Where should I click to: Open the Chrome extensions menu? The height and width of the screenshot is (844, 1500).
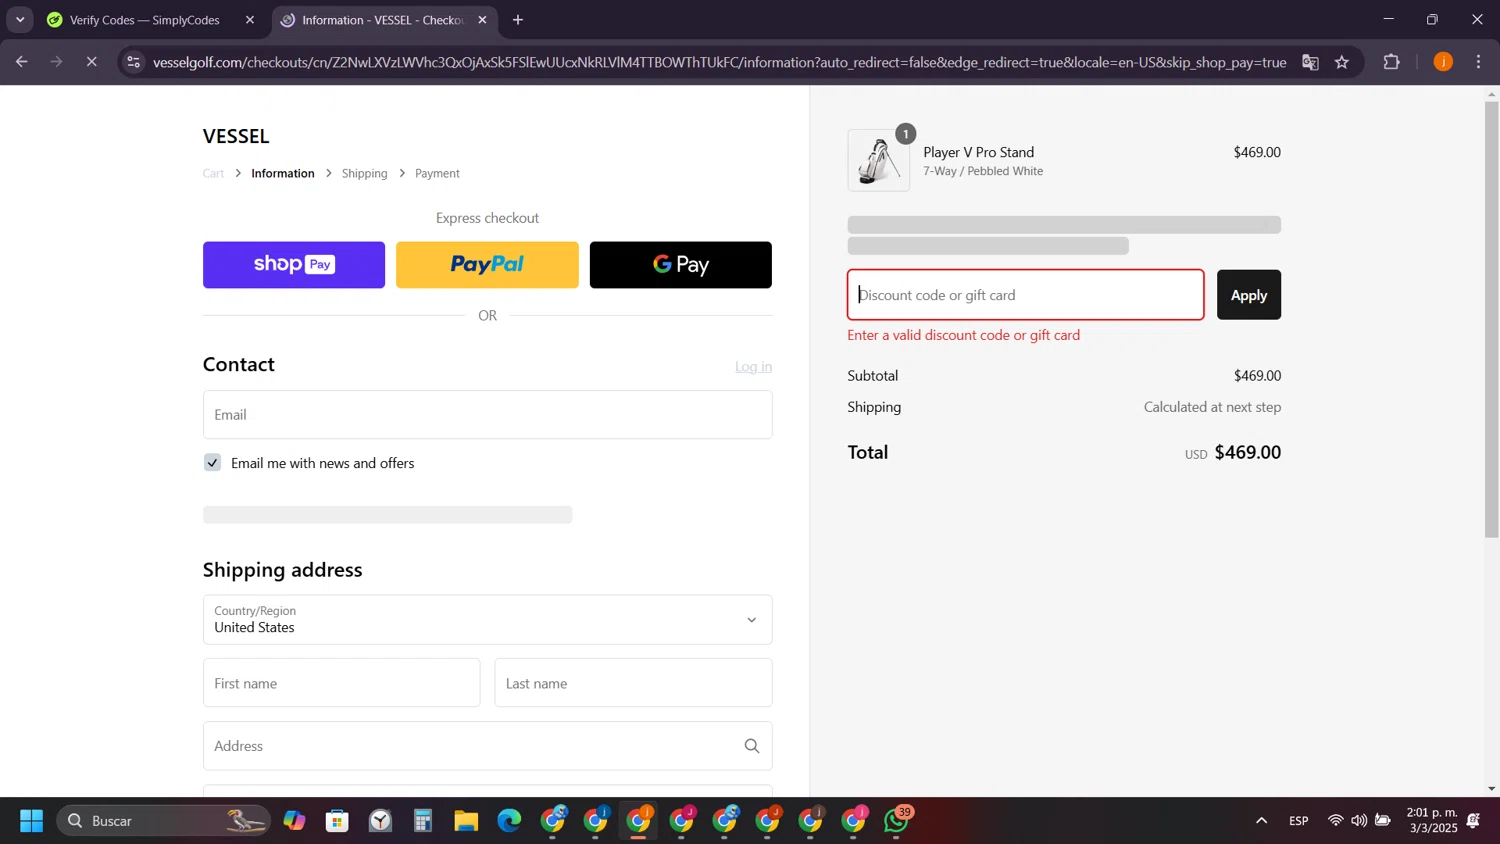[x=1391, y=62]
